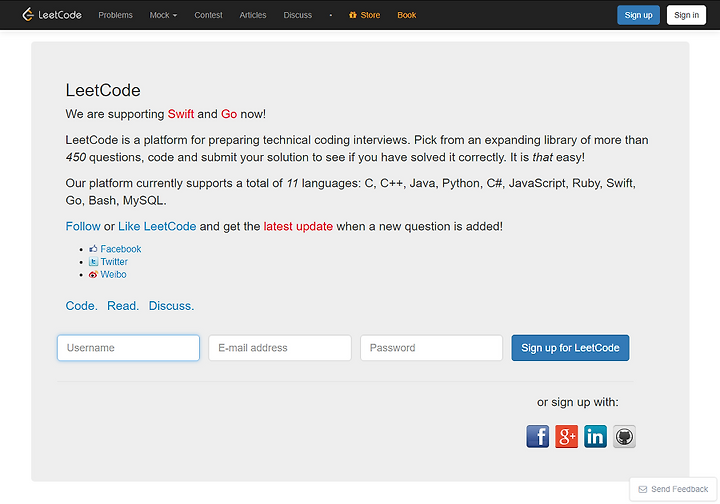The image size is (720, 504).
Task: Follow the Twitter link
Action: [114, 262]
